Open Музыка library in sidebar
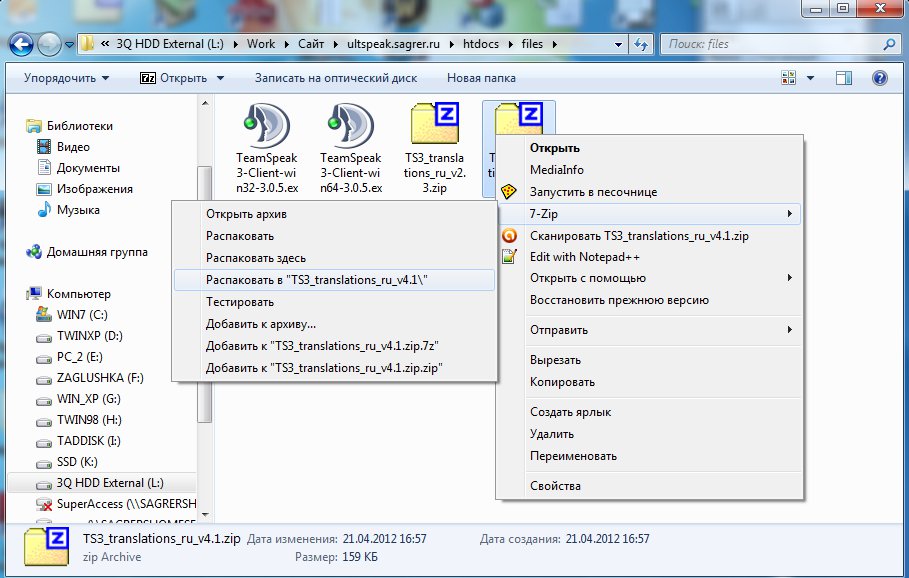909x578 pixels. click(x=77, y=210)
